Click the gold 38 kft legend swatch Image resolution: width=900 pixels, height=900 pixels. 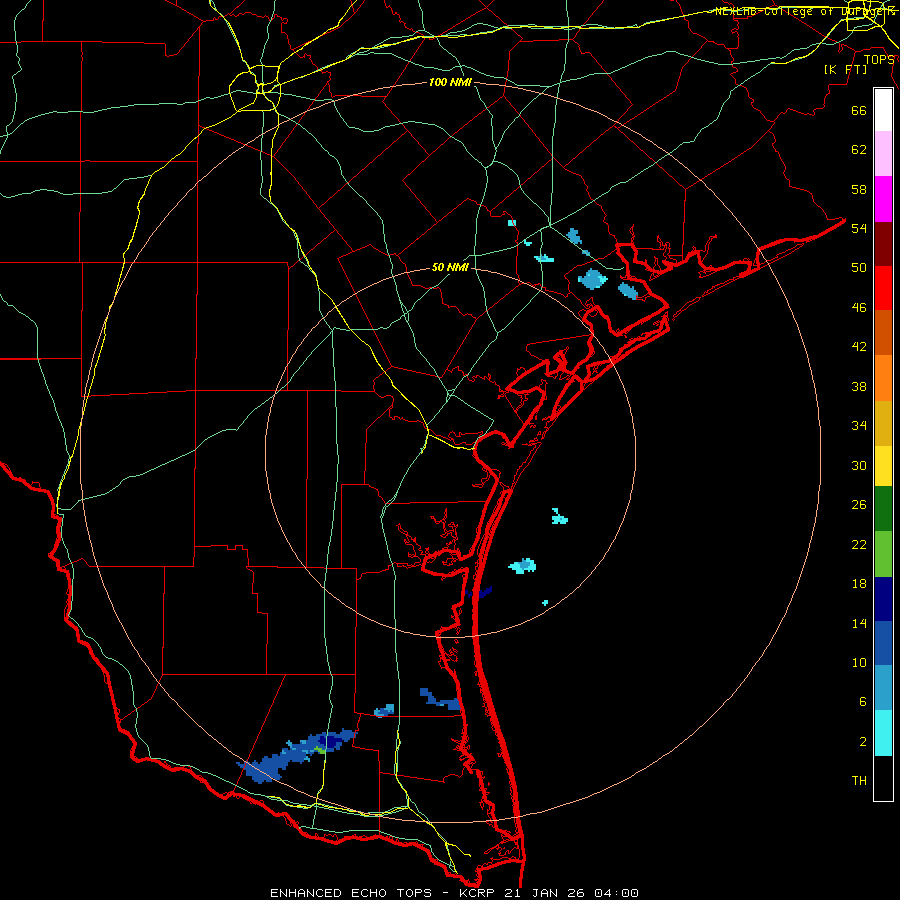pyautogui.click(x=883, y=423)
